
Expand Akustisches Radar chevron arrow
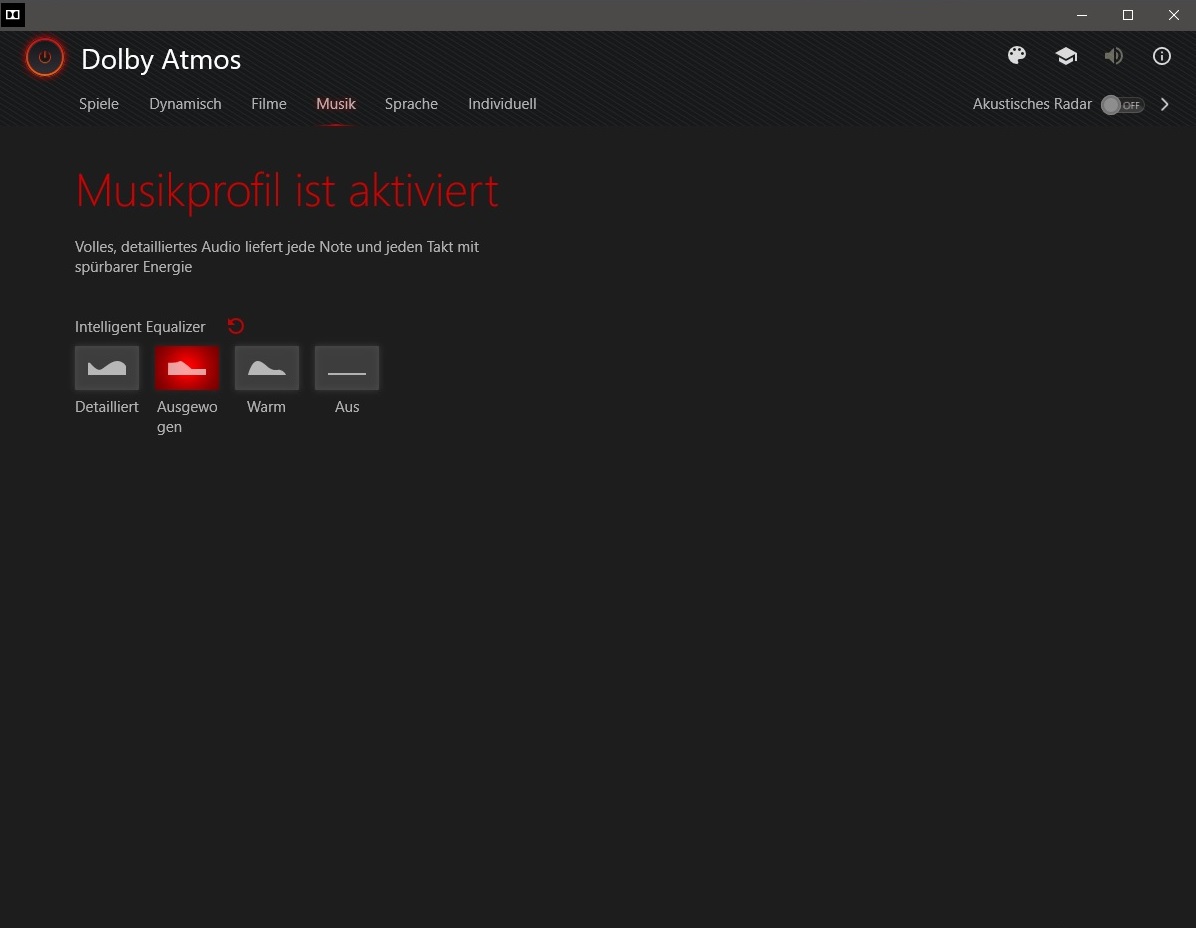coord(1165,104)
